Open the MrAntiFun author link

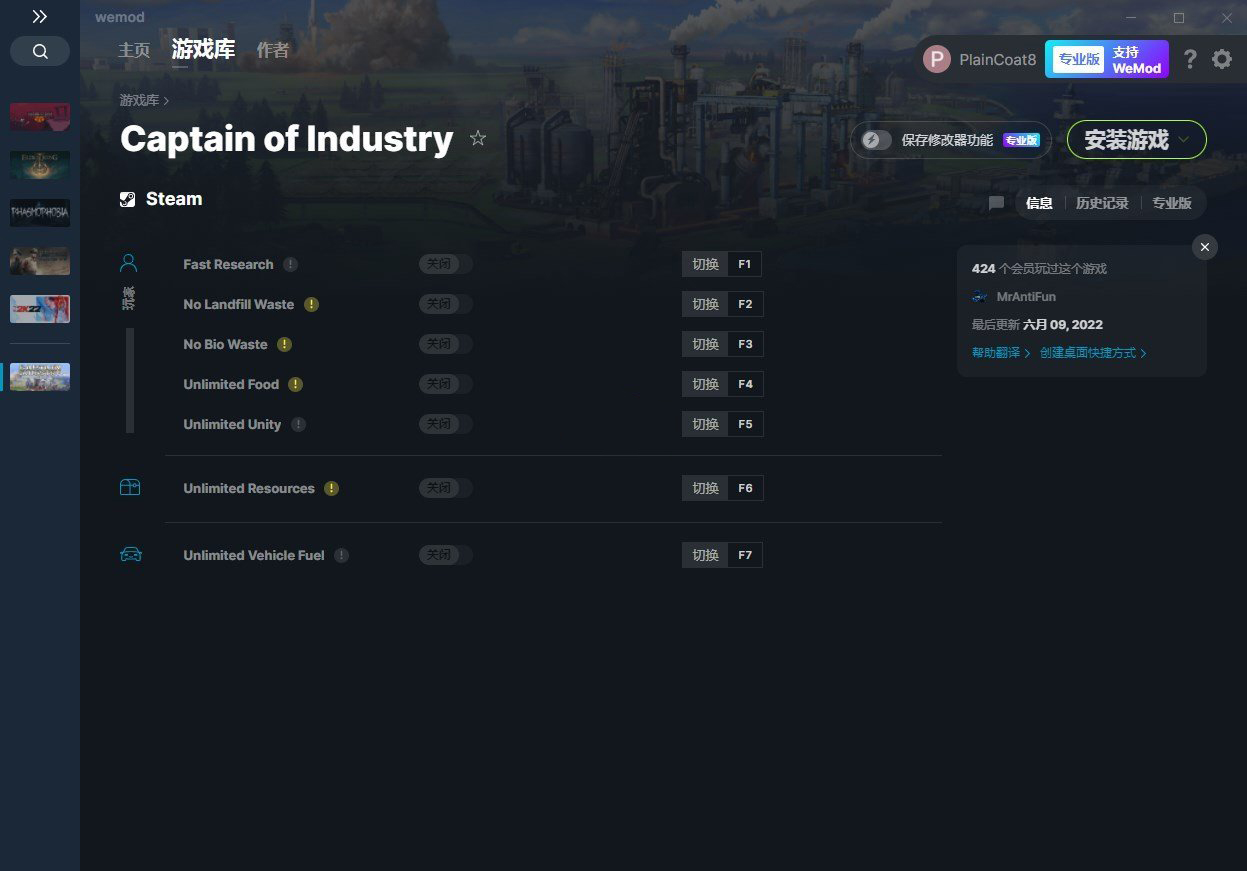1026,297
